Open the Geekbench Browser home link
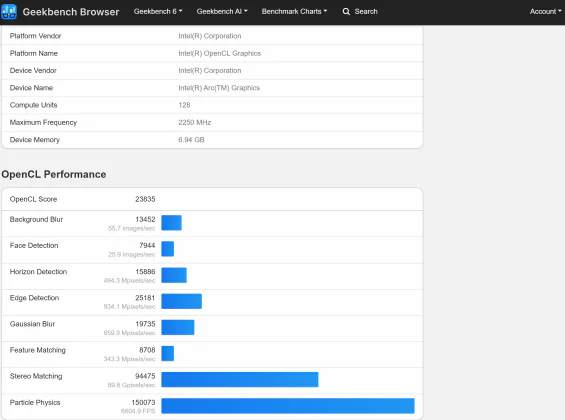The image size is (565, 420). (x=71, y=12)
